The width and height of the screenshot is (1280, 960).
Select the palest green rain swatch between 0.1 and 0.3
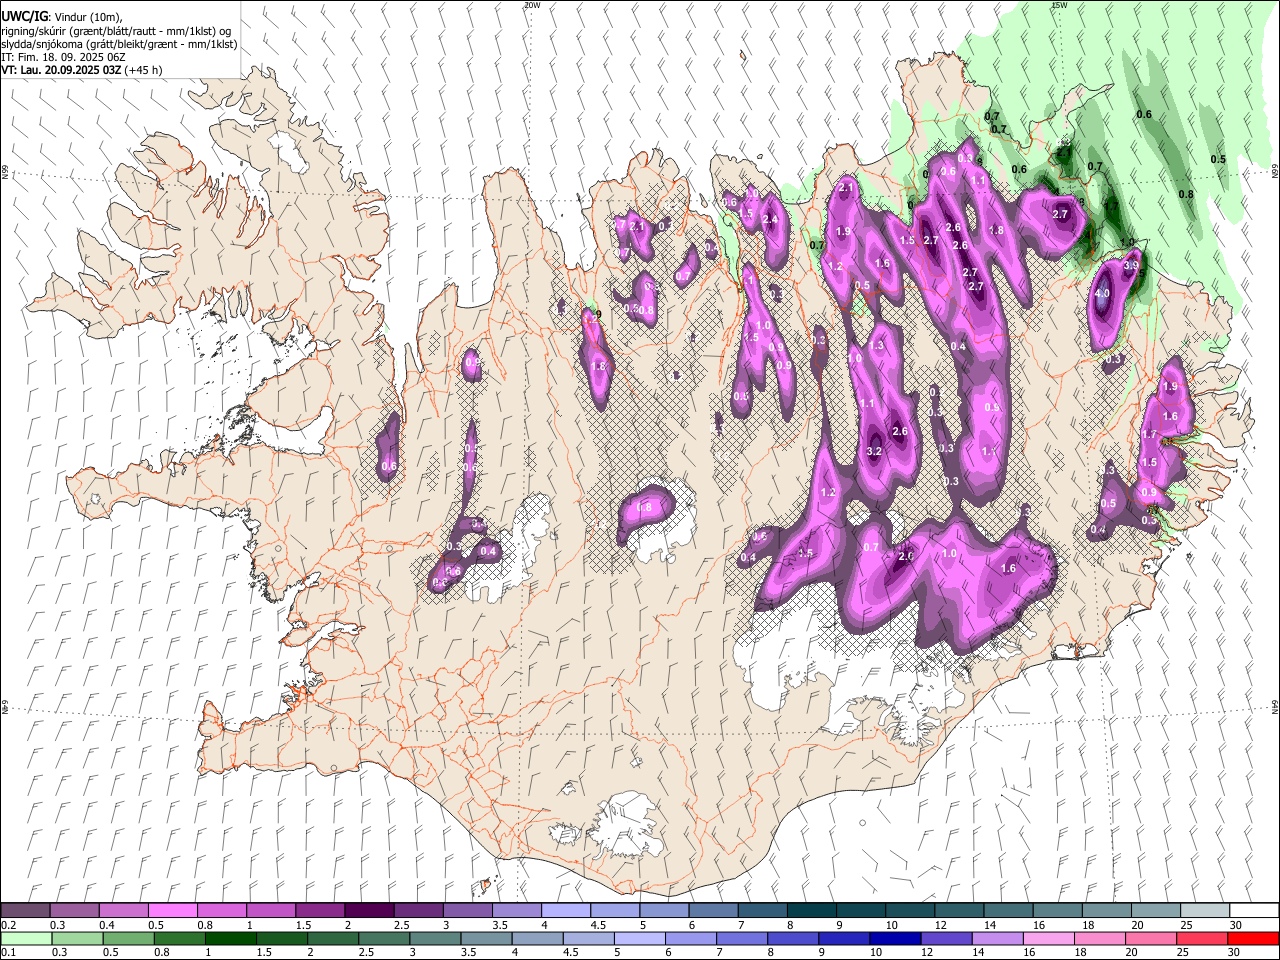[26, 939]
